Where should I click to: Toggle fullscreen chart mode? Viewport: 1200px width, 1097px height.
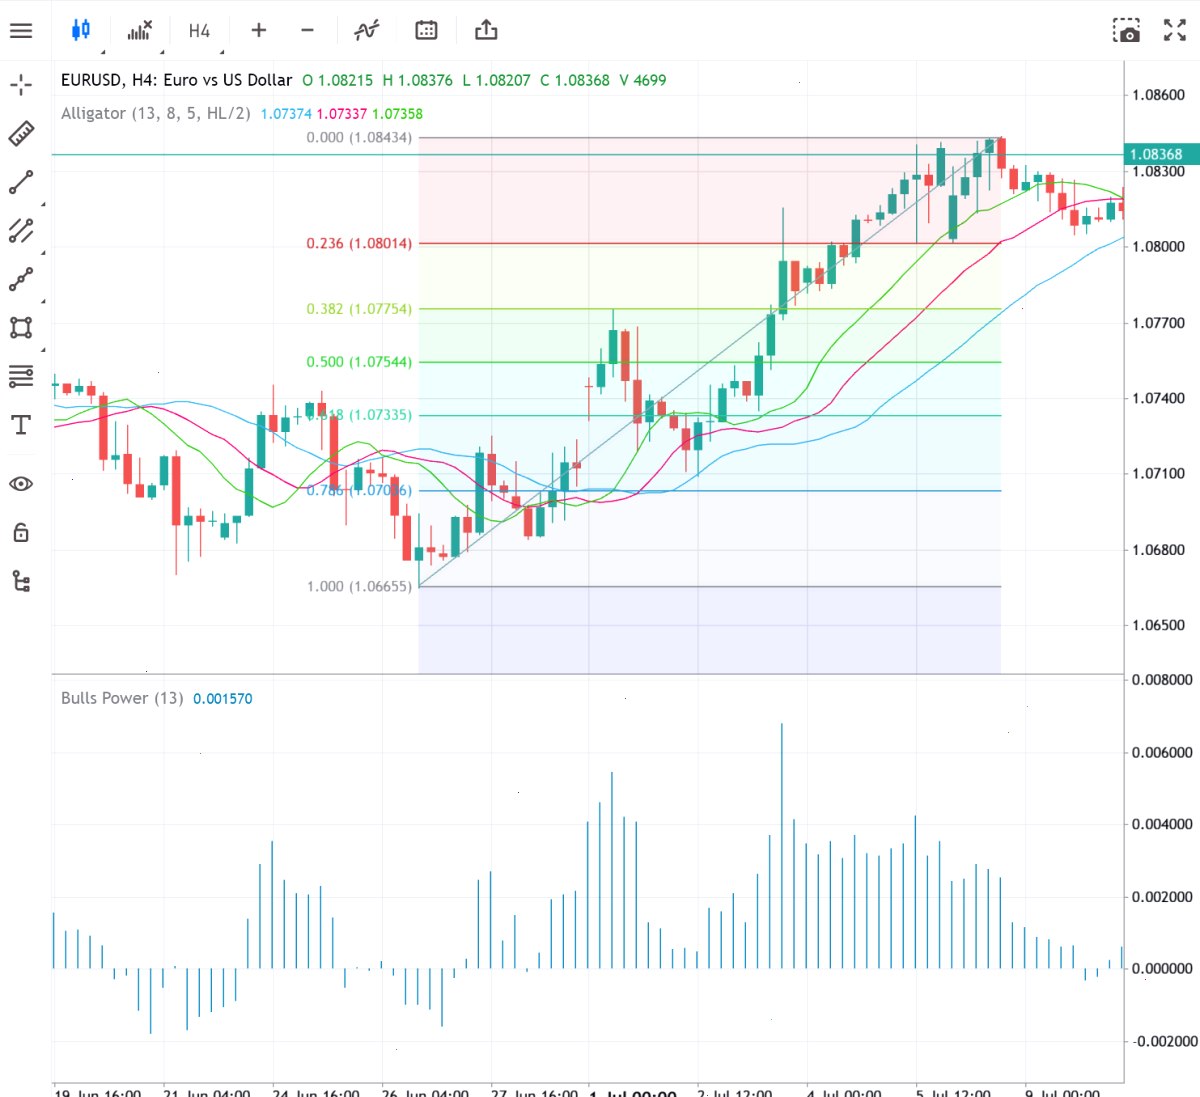click(x=1175, y=30)
